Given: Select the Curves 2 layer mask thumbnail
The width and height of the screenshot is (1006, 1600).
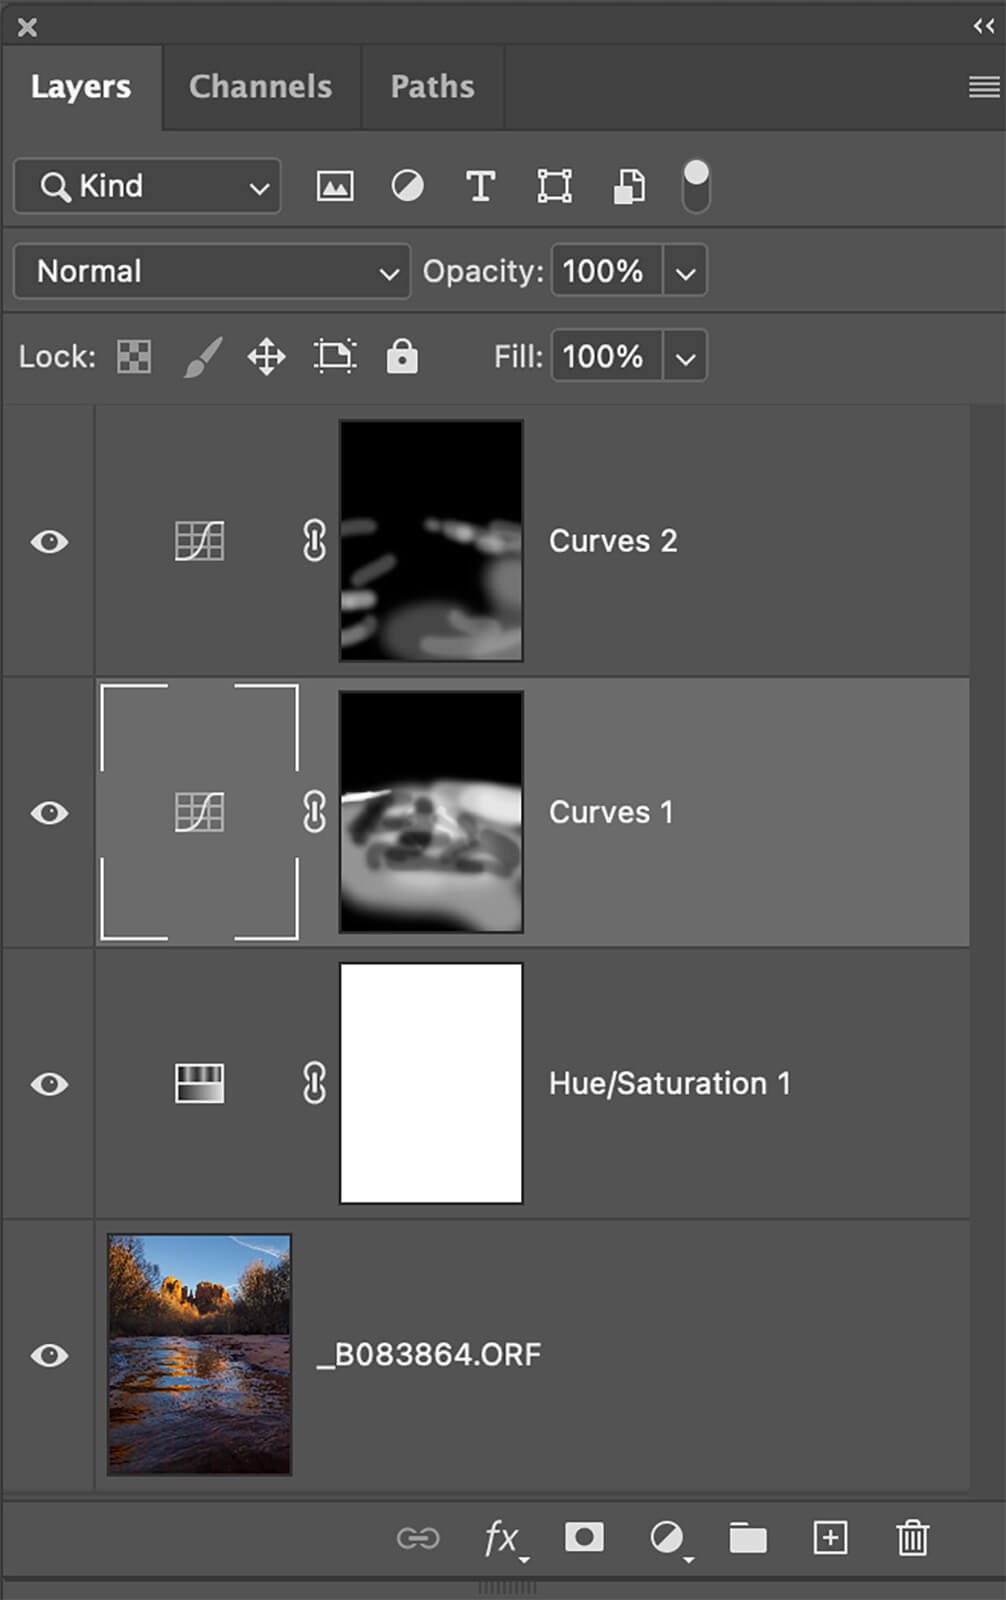Looking at the screenshot, I should click(431, 541).
